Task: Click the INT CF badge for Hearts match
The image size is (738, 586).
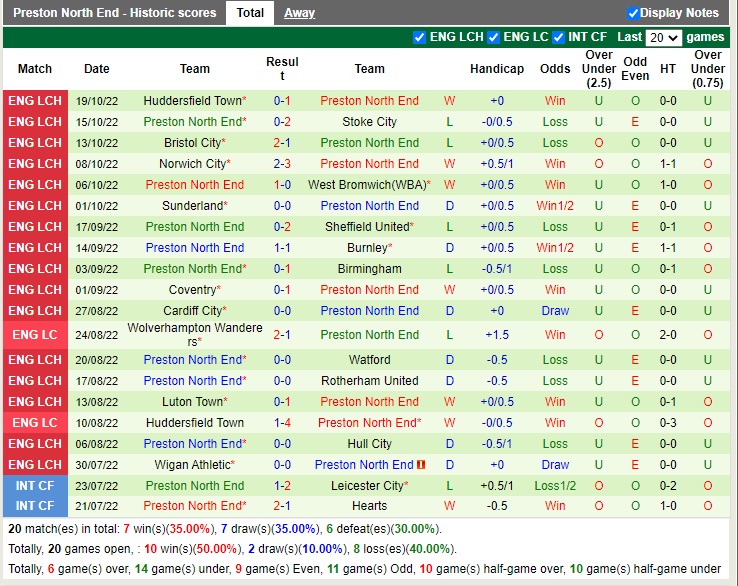Action: click(35, 506)
